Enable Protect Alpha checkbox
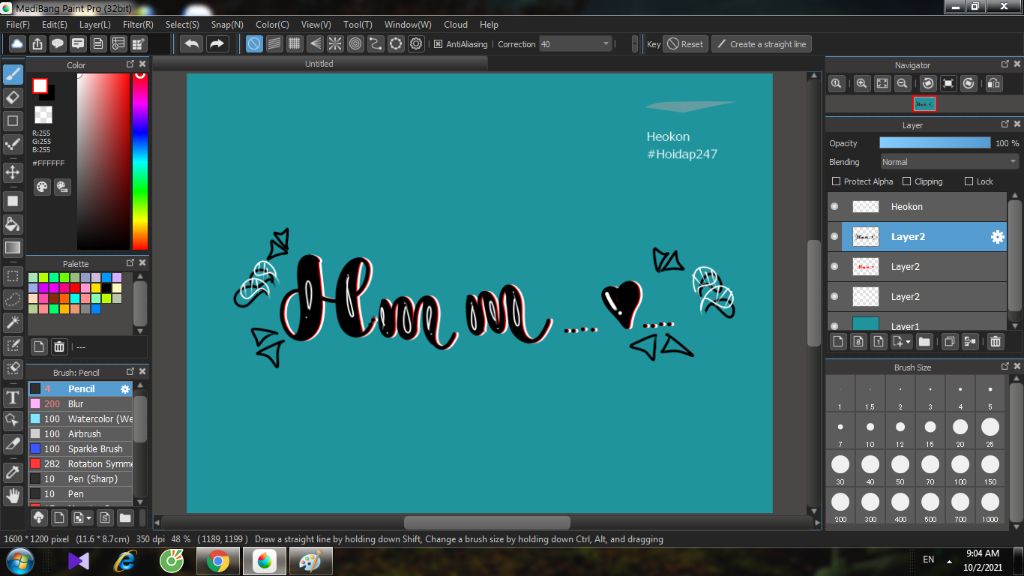1024x576 pixels. [836, 182]
